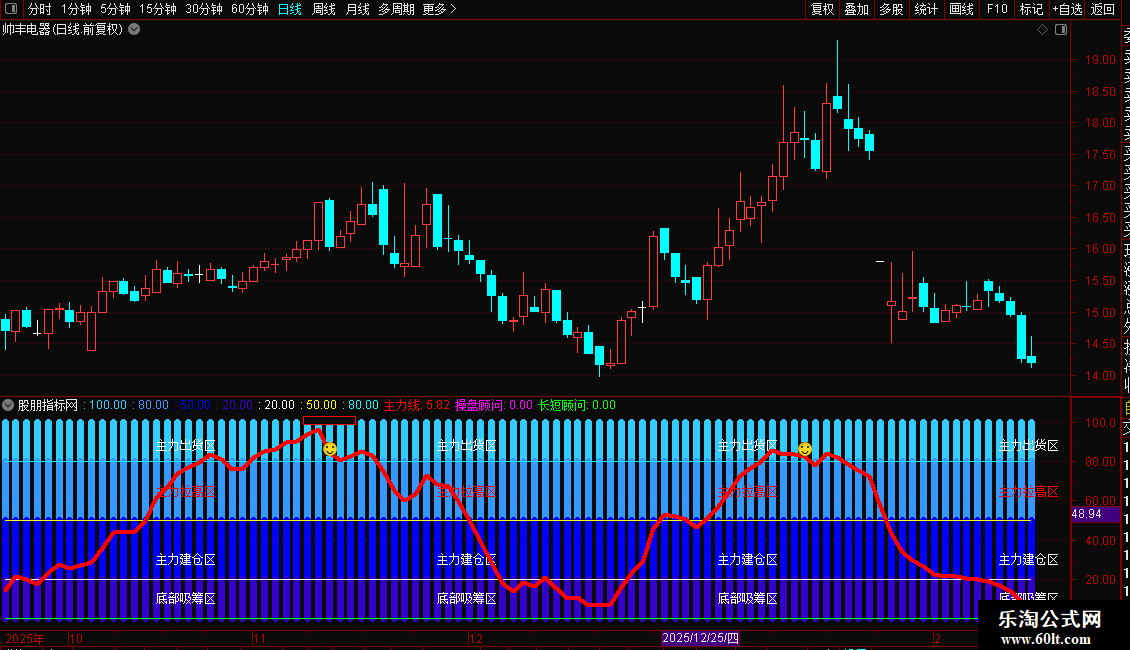The height and width of the screenshot is (650, 1130).
Task: Click 返回 to go back
Action: click(x=1103, y=9)
